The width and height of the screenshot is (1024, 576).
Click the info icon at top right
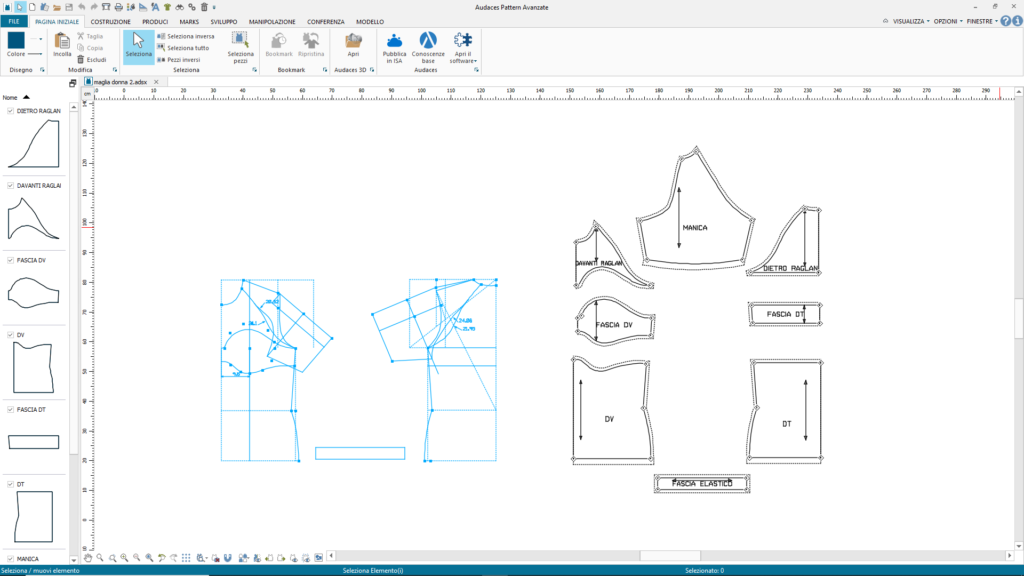[x=1017, y=22]
